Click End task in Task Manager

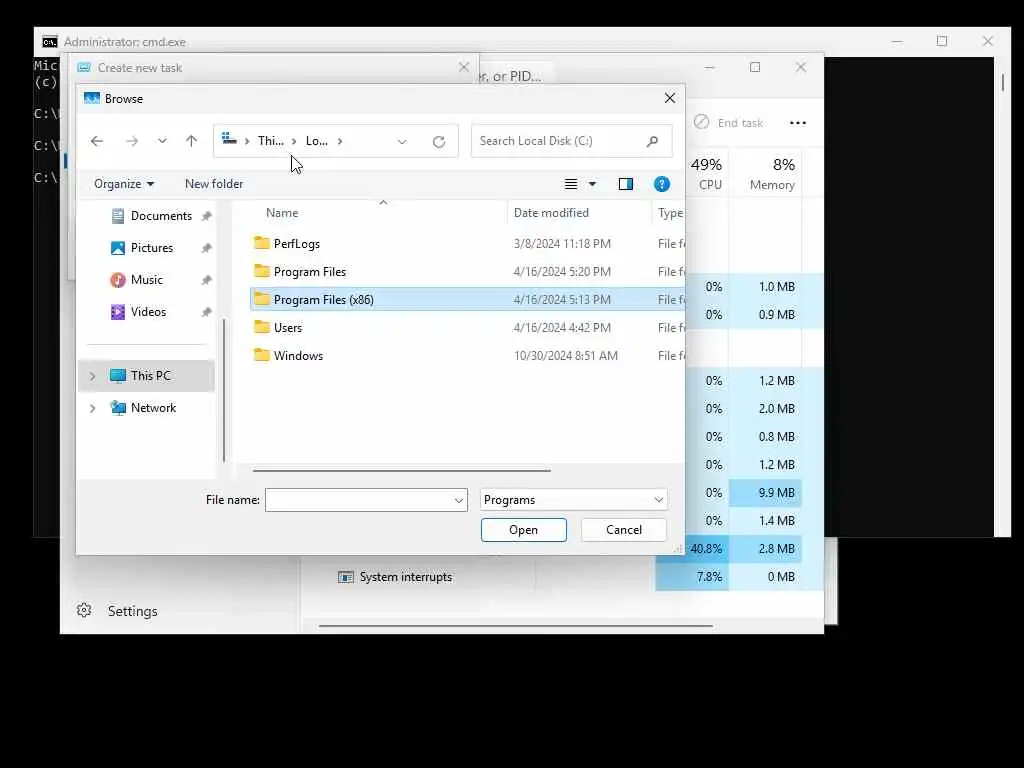pos(728,123)
